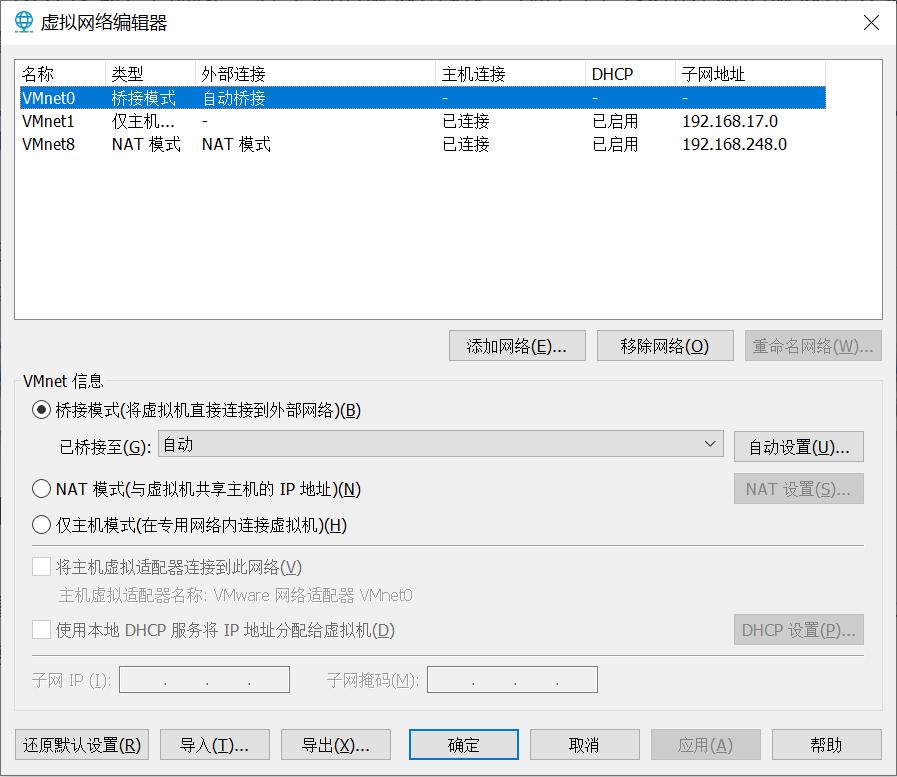This screenshot has width=897, height=777.
Task: Click the virtual network editor title bar icon
Action: point(20,24)
